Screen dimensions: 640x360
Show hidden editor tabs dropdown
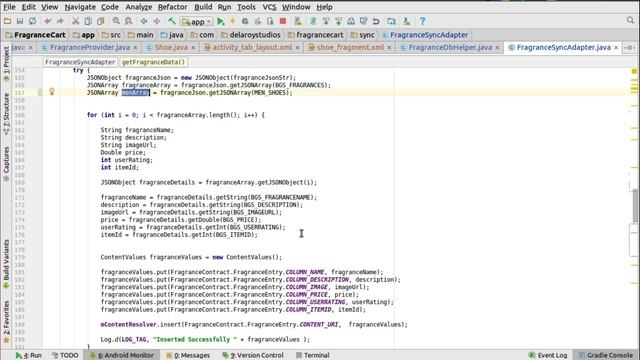point(629,48)
